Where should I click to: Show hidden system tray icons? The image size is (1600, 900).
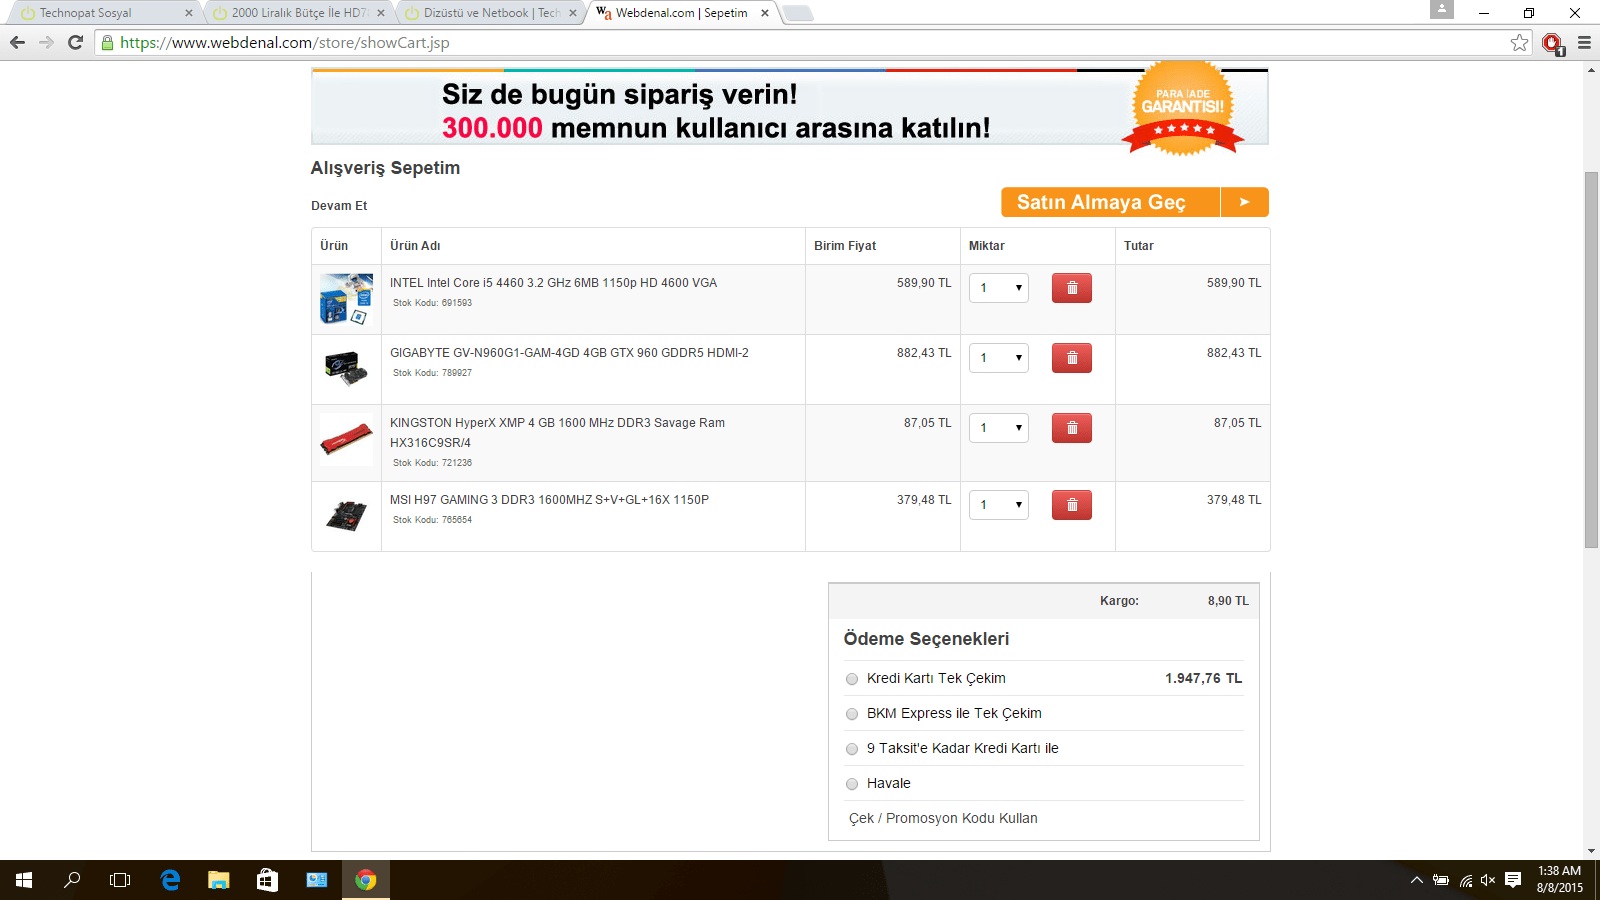click(x=1416, y=880)
